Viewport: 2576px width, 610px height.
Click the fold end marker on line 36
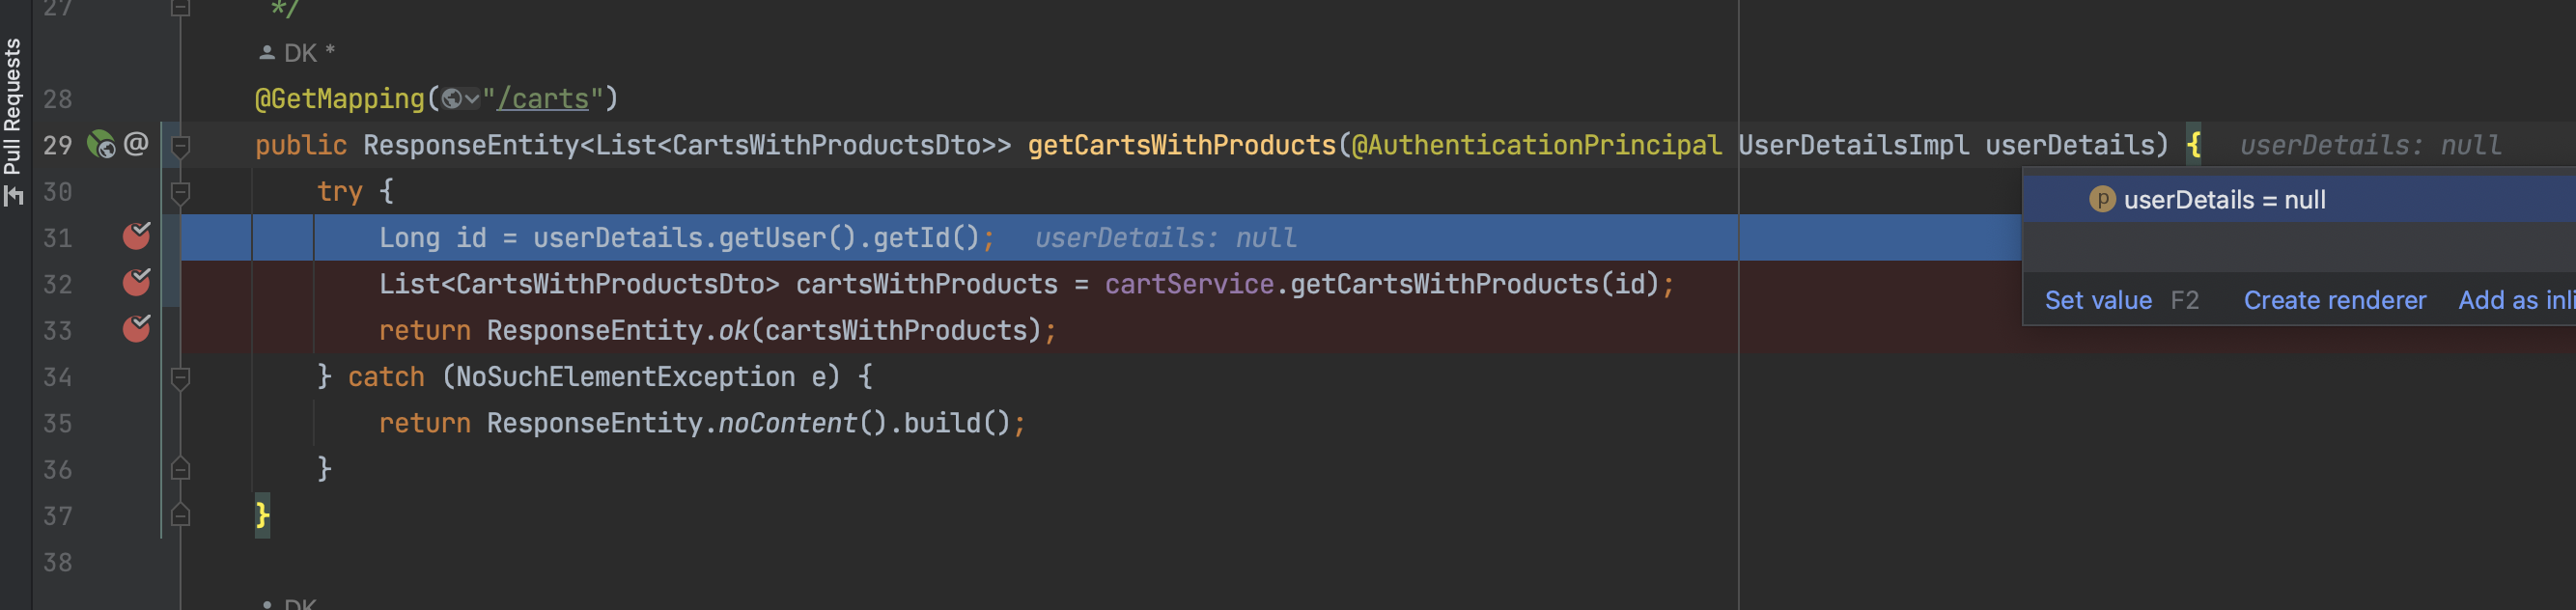point(180,468)
